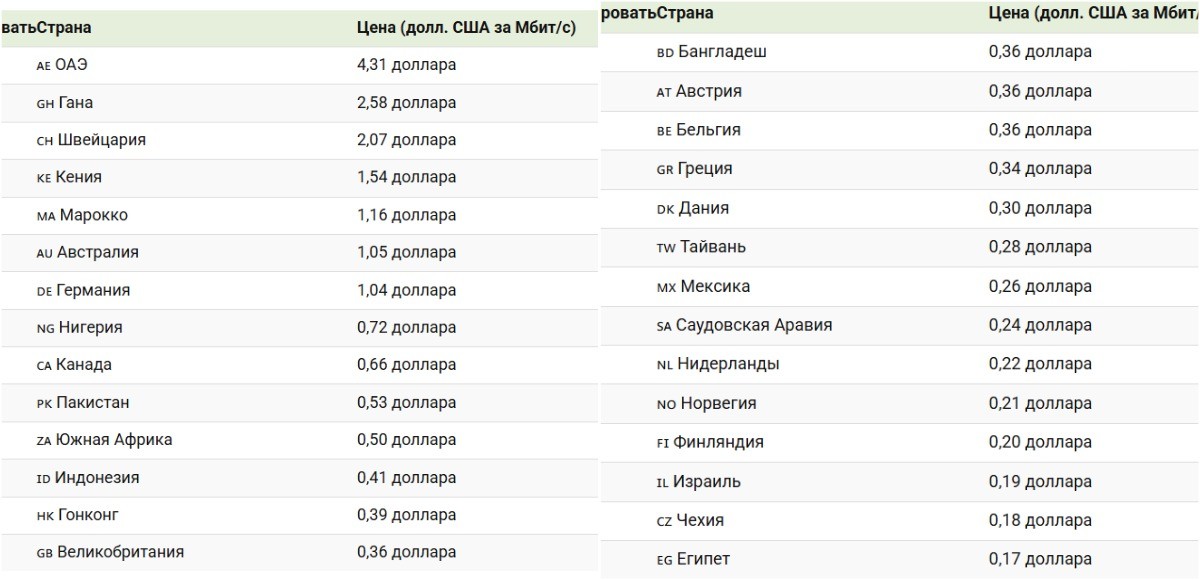
Task: Click the BD flag code beside Бангладеш
Action: pos(665,53)
